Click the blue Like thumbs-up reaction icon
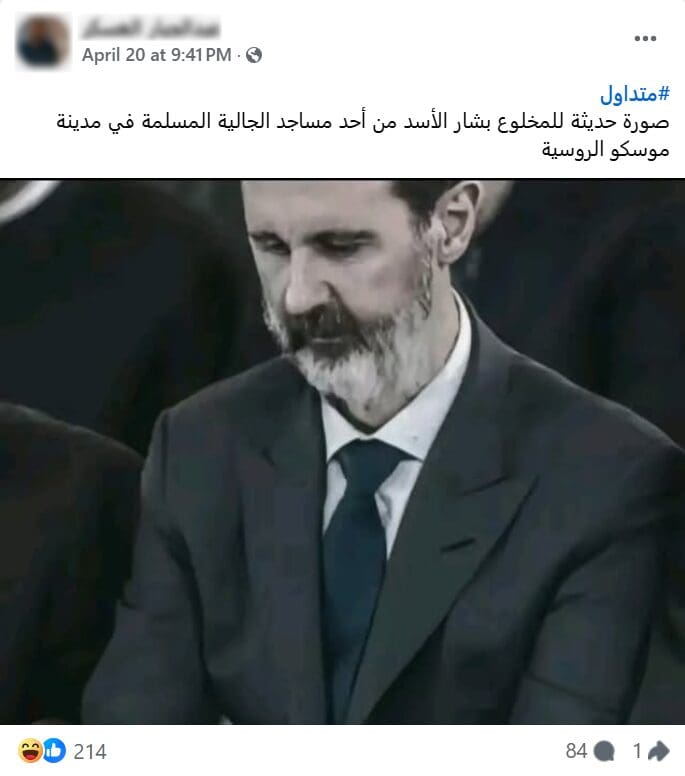This screenshot has height=776, width=685. (x=54, y=750)
